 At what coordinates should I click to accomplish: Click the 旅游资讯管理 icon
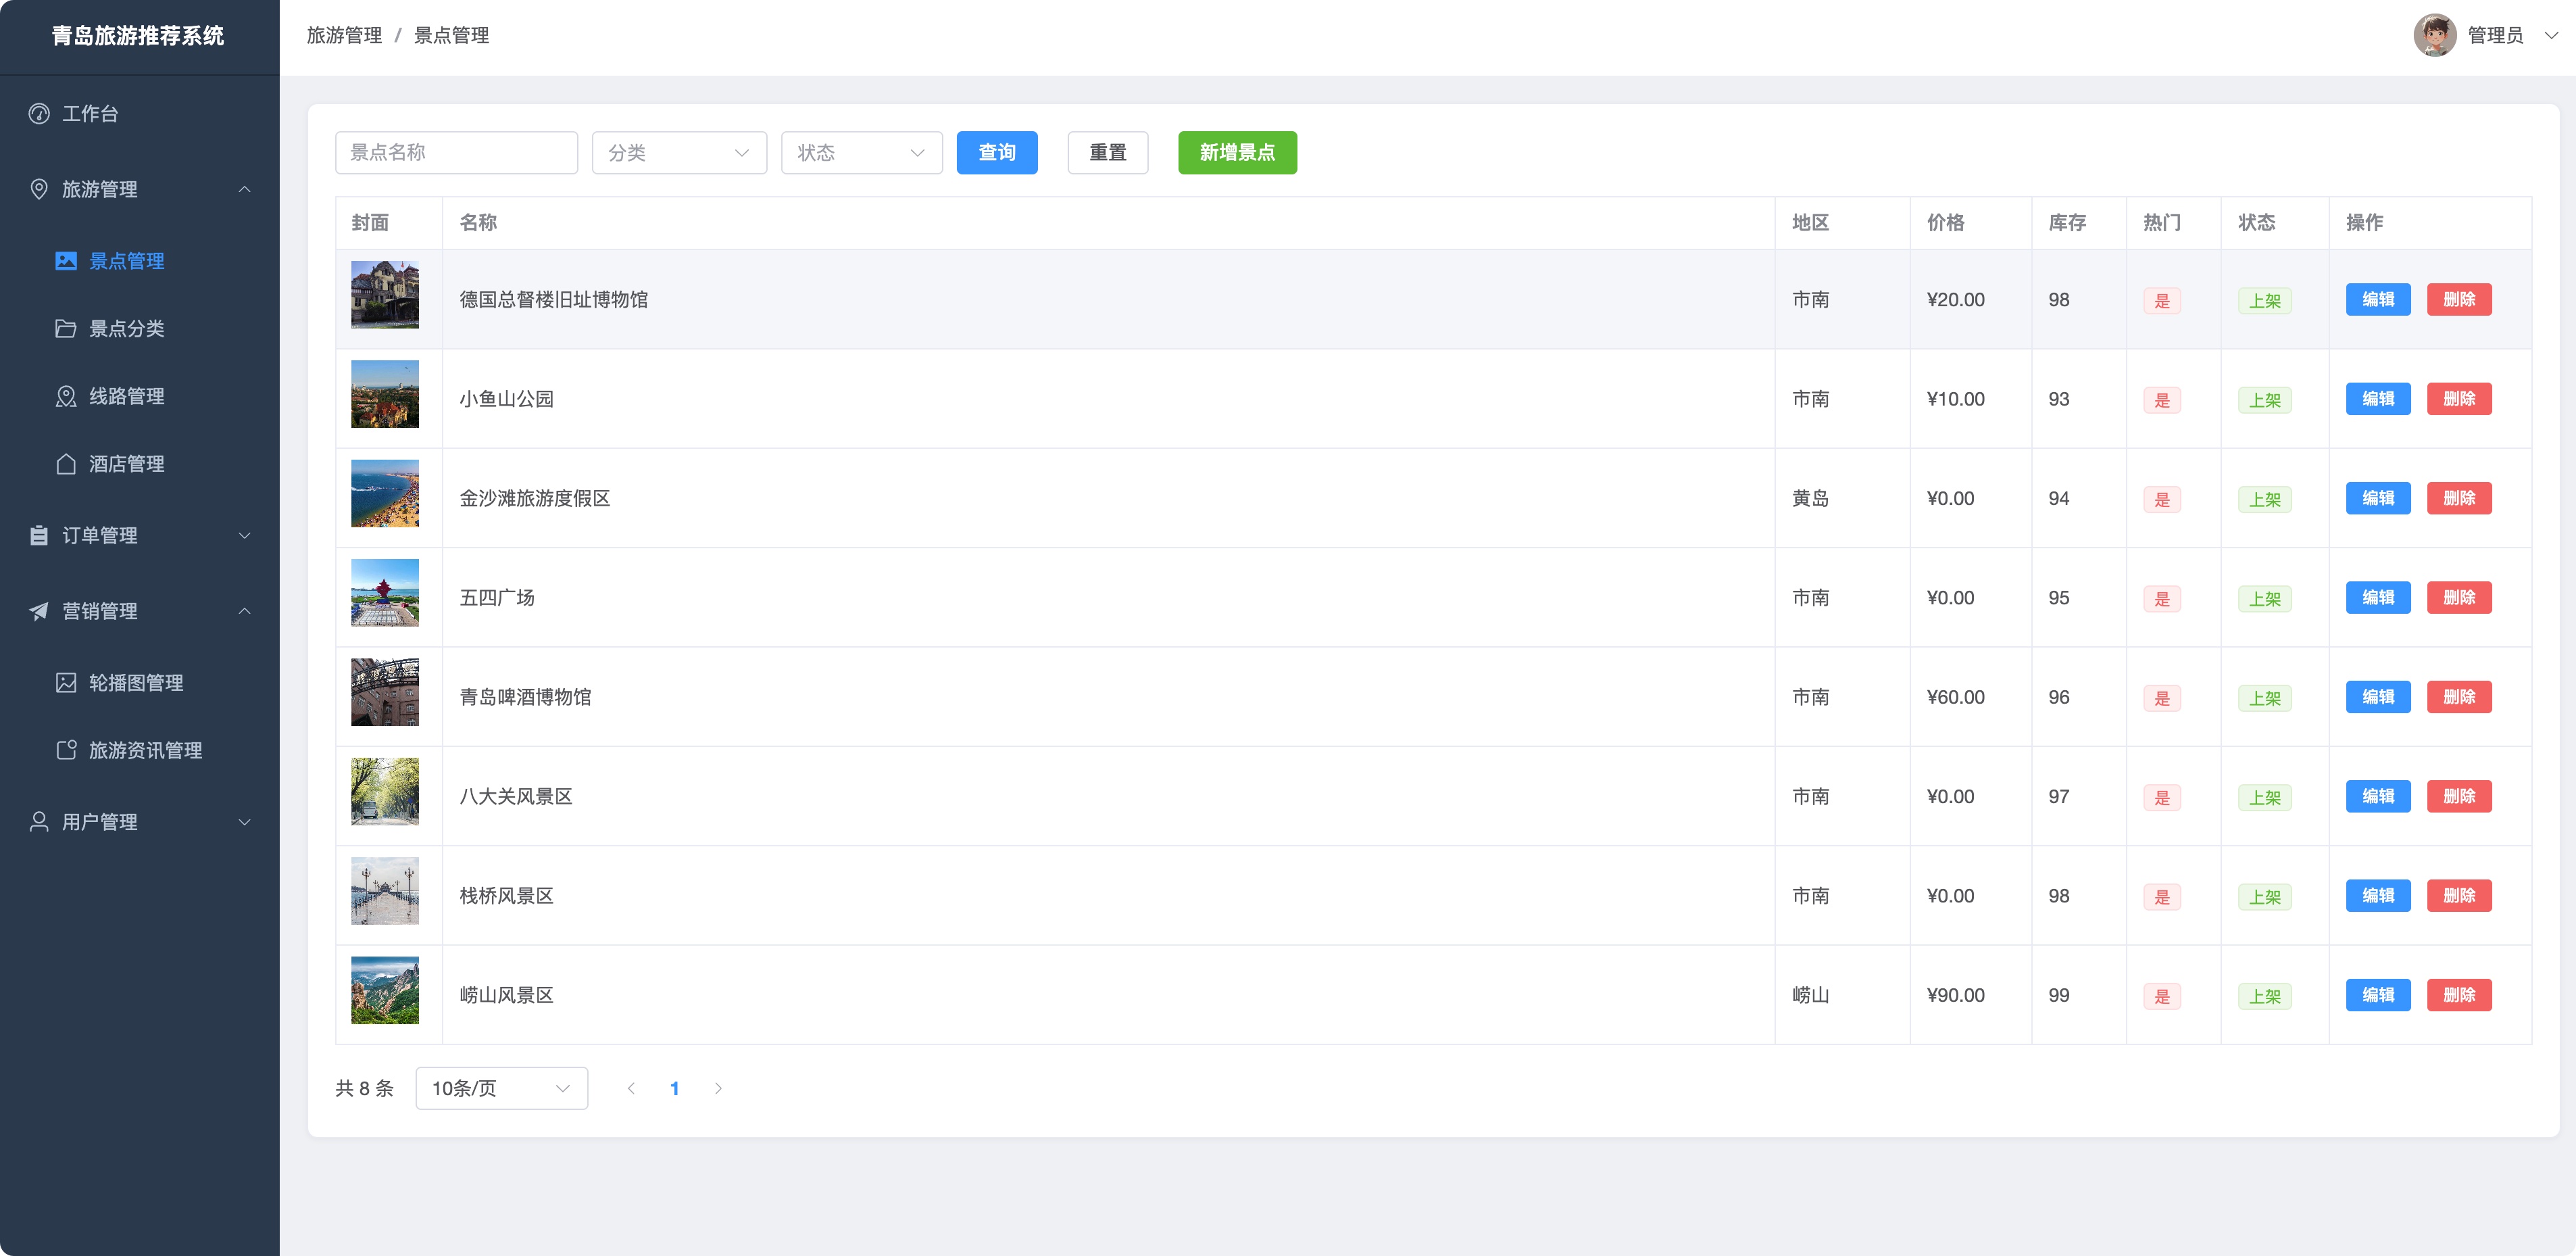(x=66, y=750)
